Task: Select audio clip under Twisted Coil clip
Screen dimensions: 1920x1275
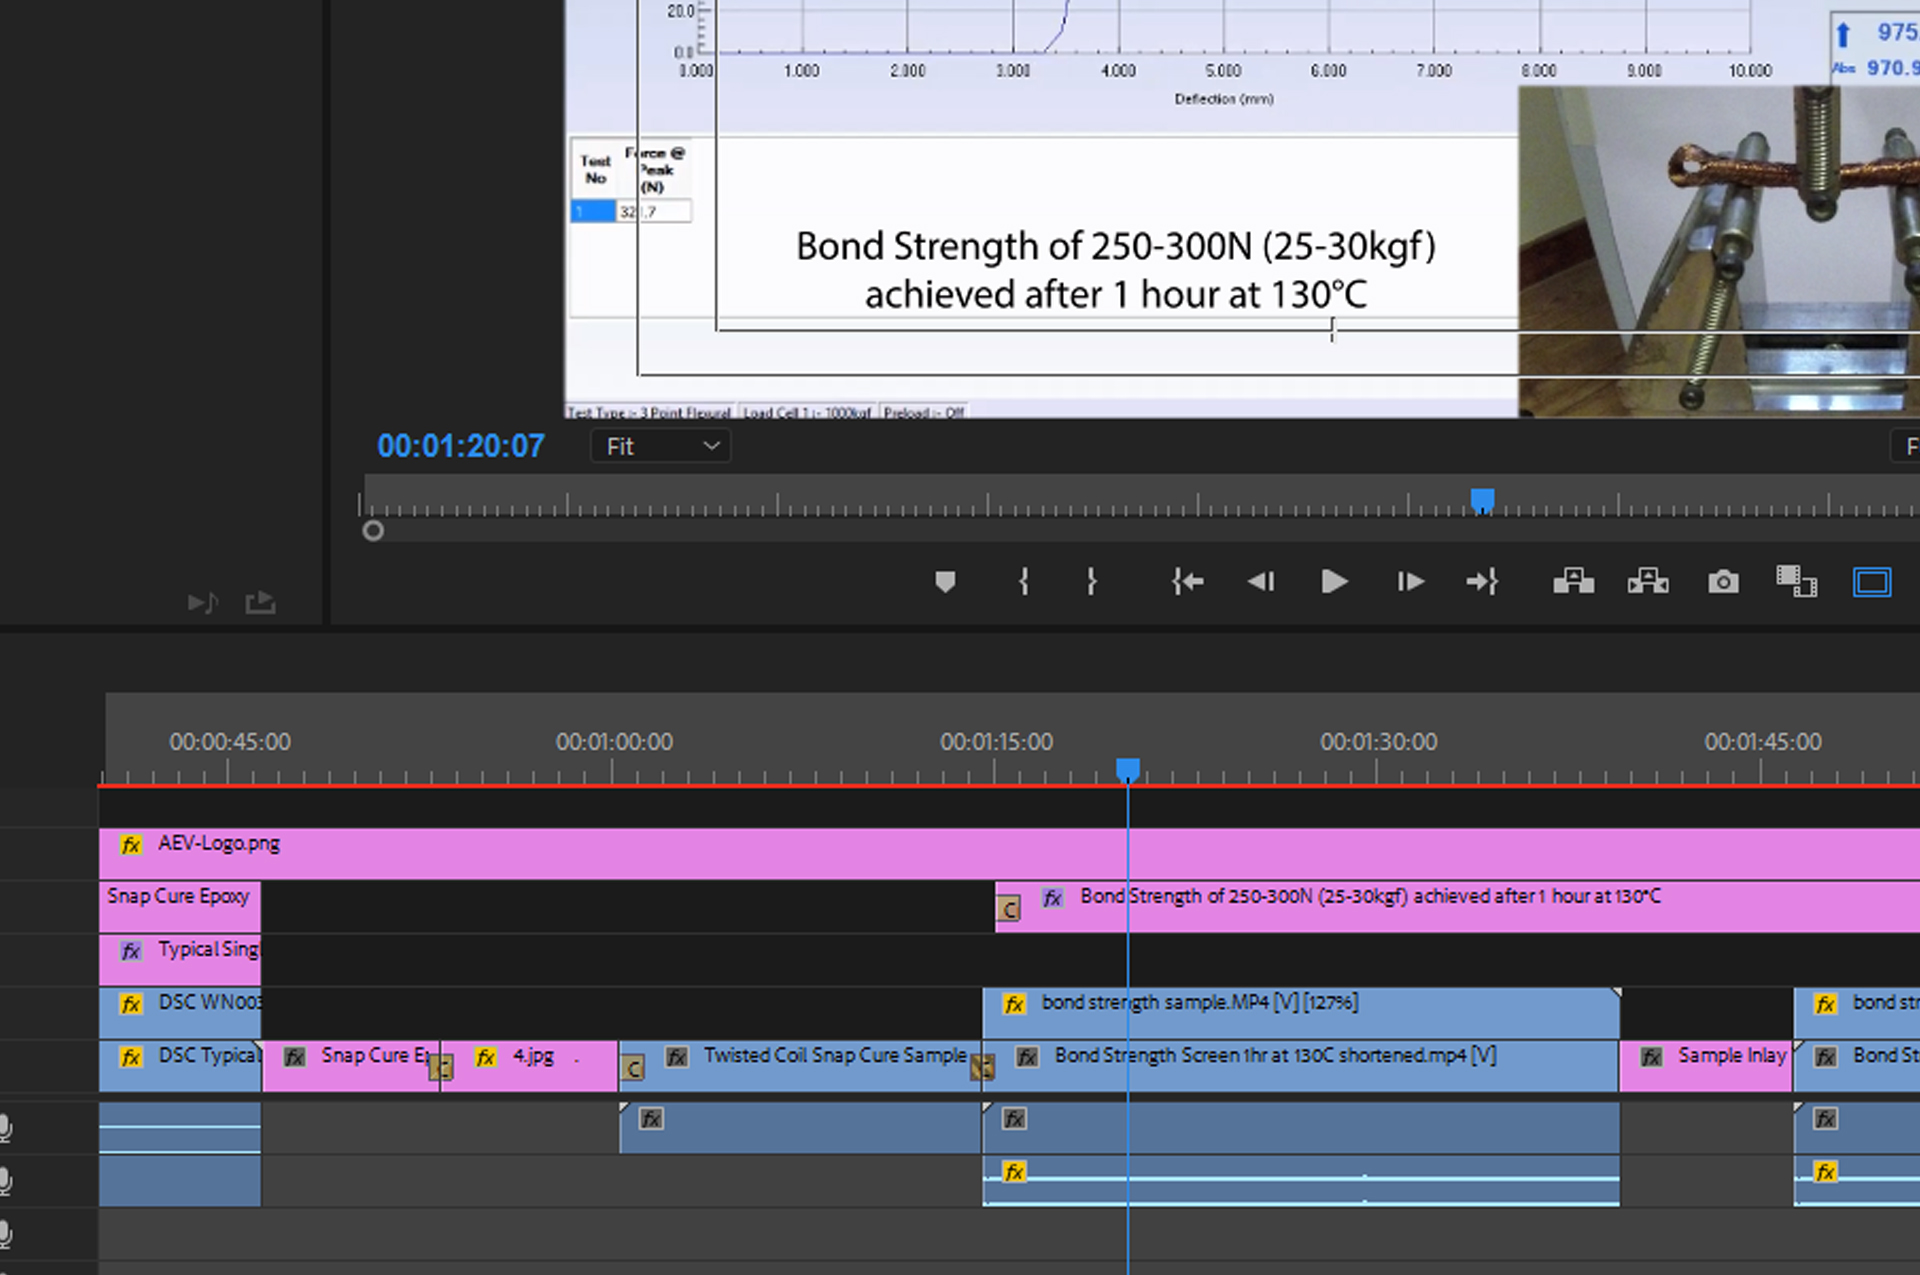Action: (801, 1128)
